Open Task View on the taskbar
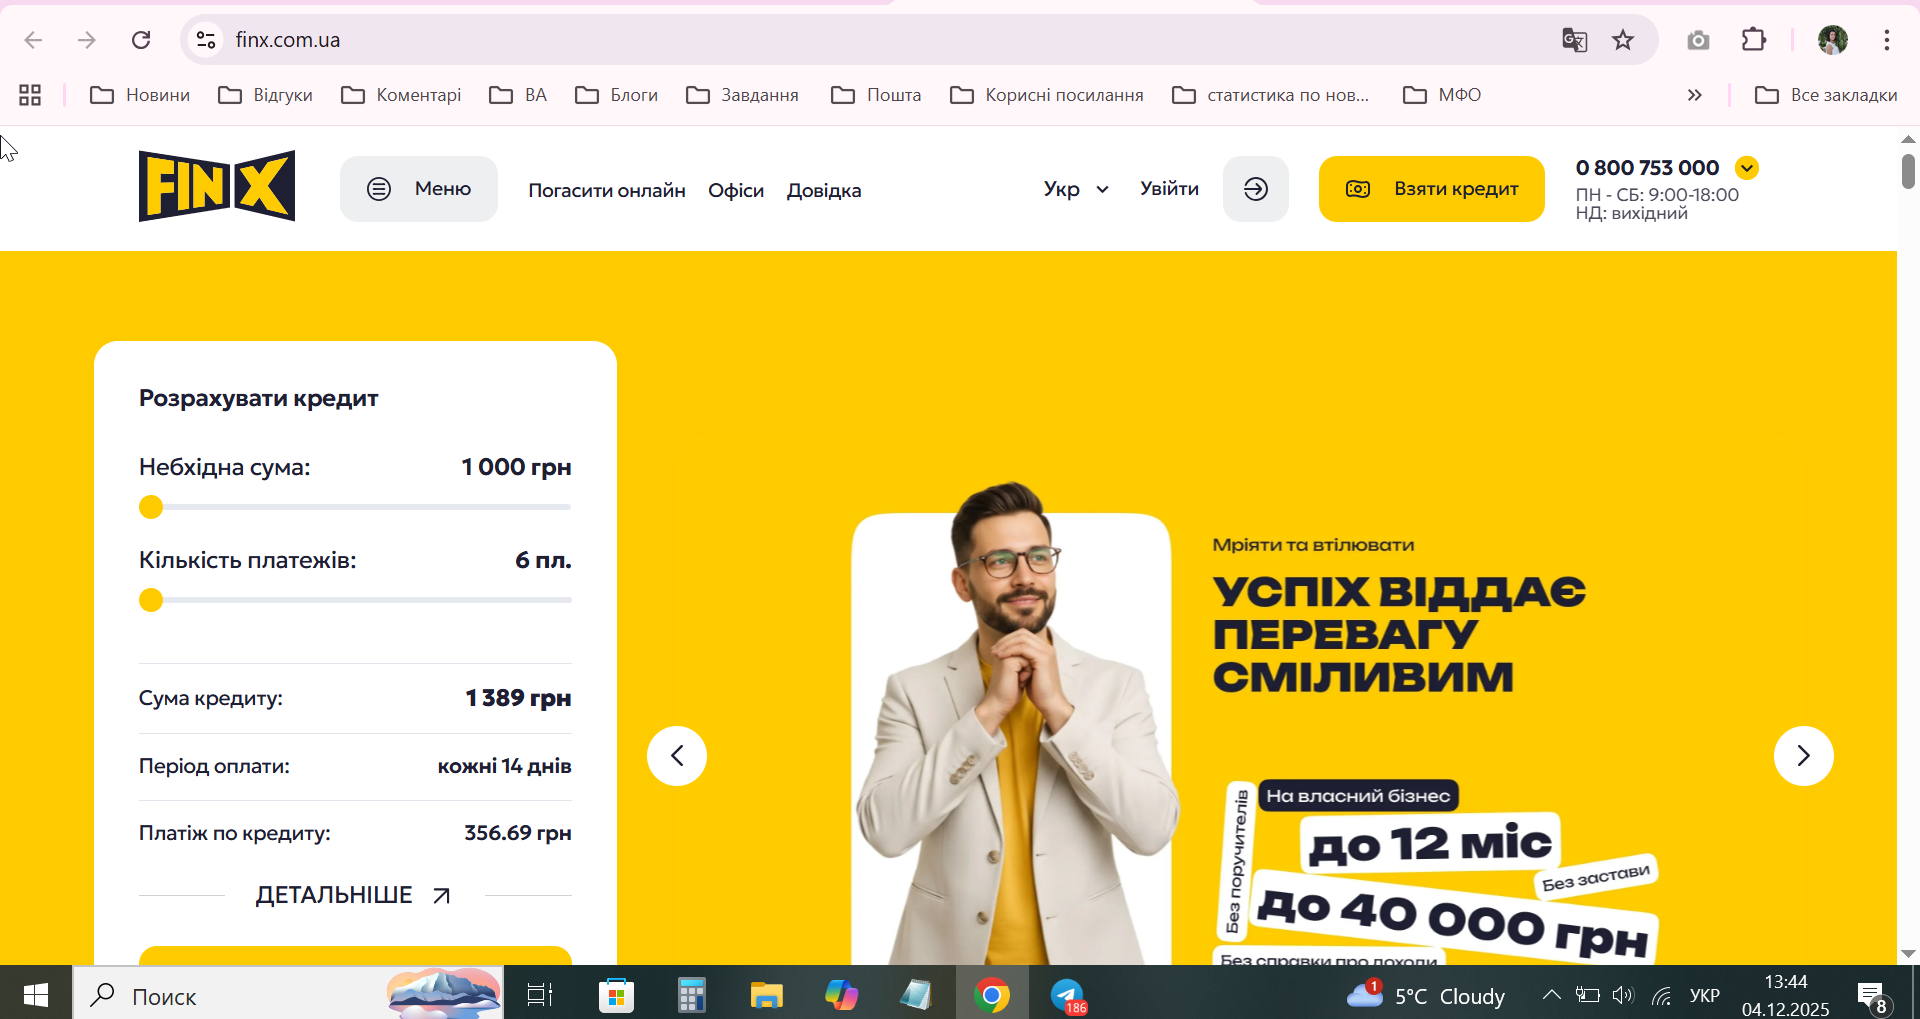This screenshot has height=1019, width=1920. (540, 995)
